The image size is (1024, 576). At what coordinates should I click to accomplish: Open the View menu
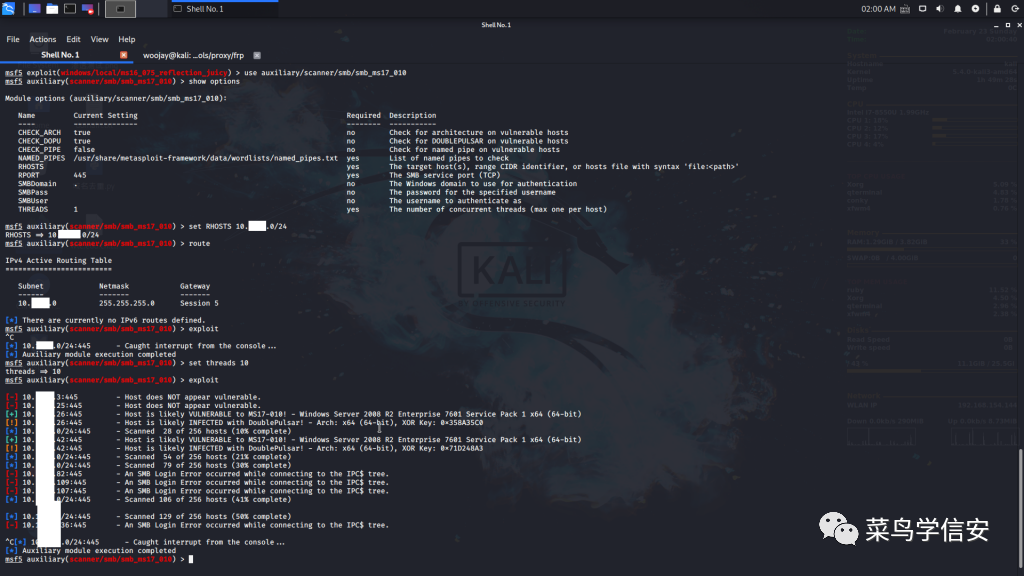pos(99,39)
